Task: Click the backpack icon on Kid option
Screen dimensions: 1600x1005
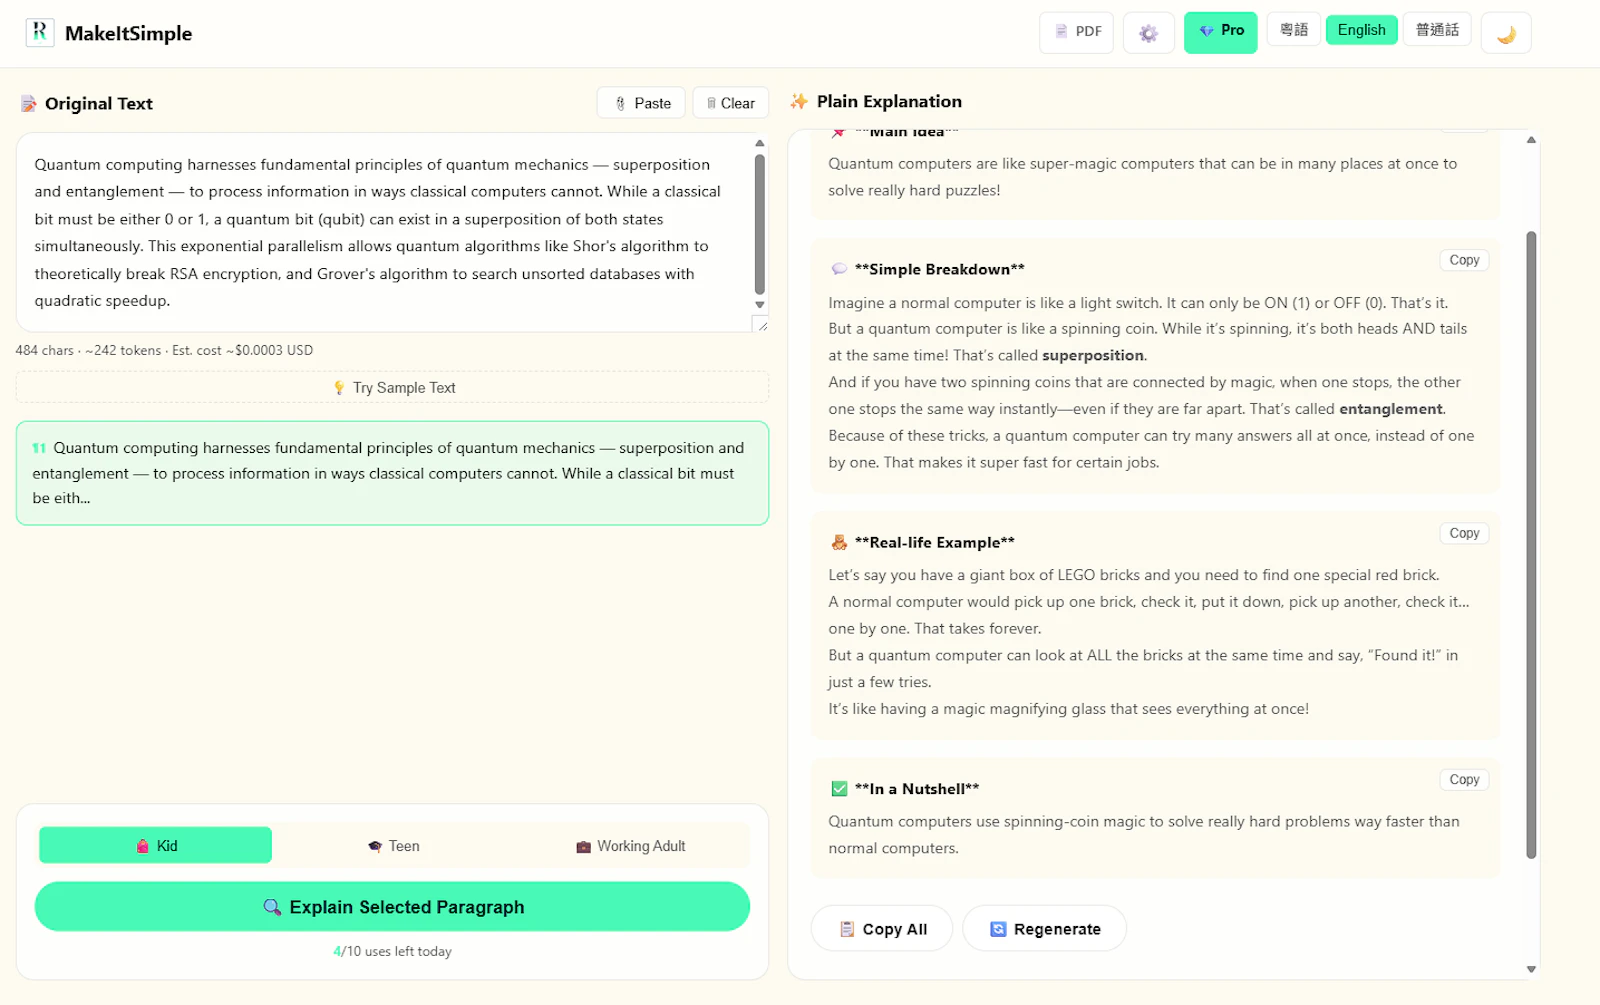Action: (x=142, y=846)
